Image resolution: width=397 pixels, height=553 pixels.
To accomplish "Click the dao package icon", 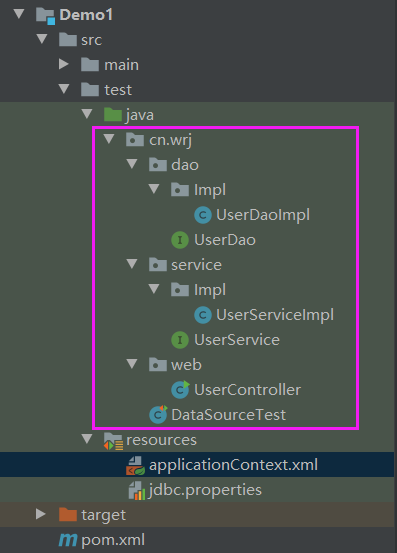I will [x=158, y=165].
